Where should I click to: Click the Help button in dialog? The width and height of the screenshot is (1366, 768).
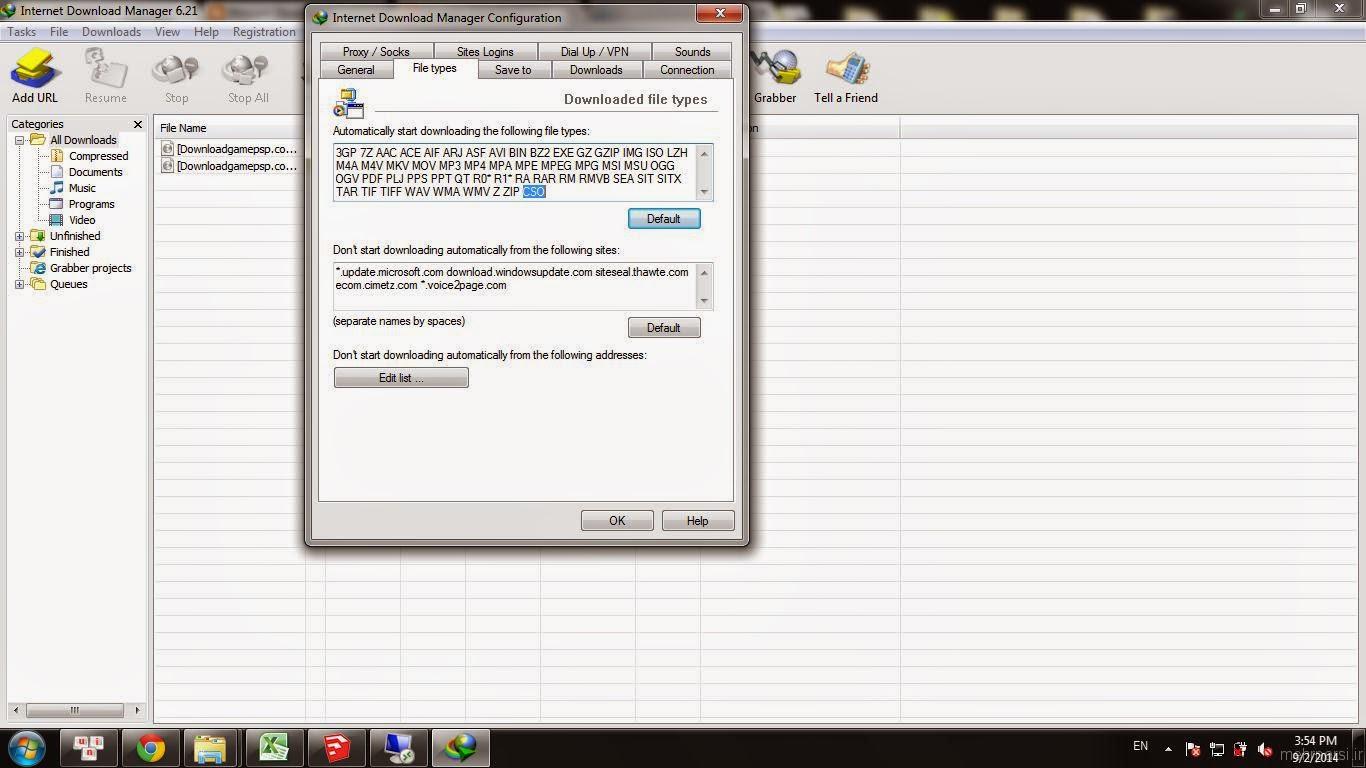click(698, 520)
